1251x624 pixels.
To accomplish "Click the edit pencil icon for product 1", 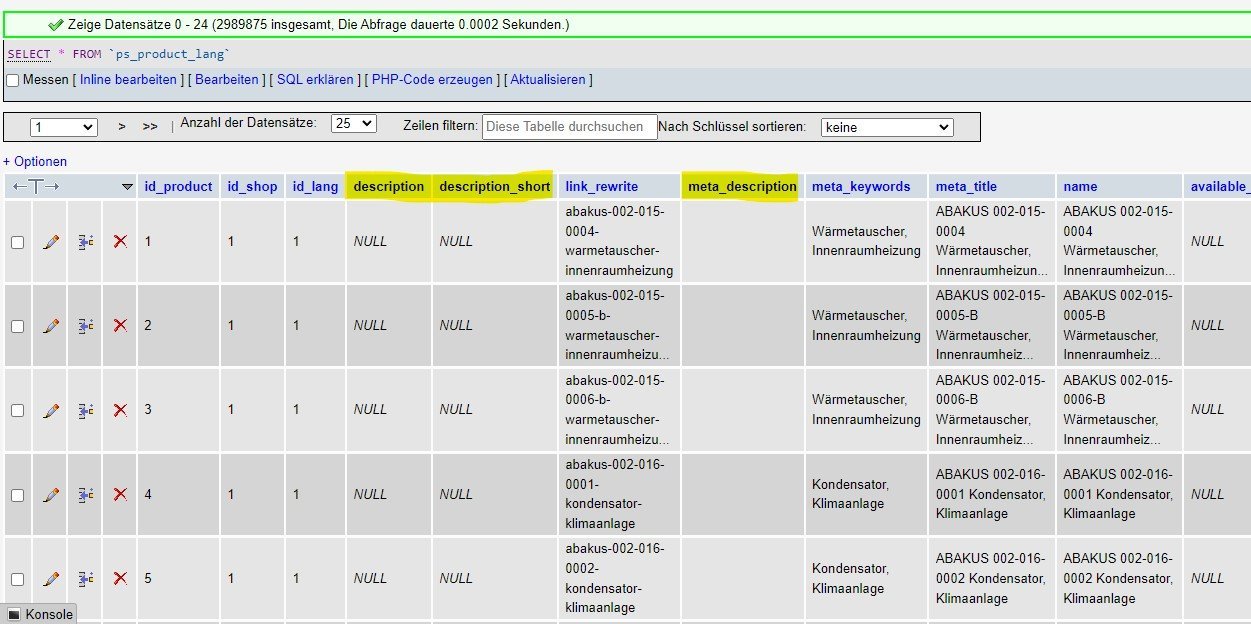I will pyautogui.click(x=51, y=242).
